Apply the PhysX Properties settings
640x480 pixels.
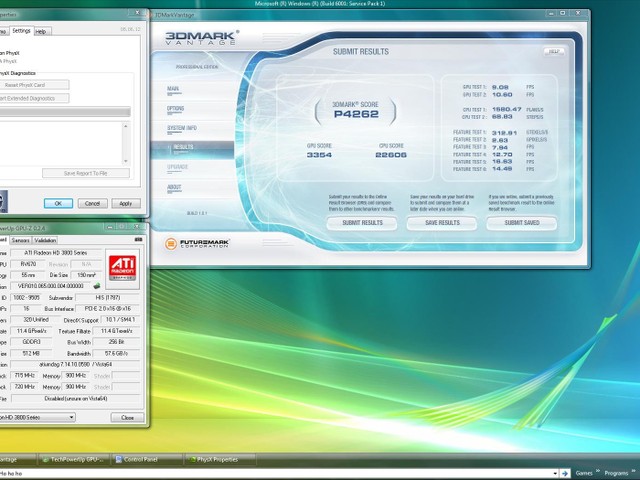(126, 203)
